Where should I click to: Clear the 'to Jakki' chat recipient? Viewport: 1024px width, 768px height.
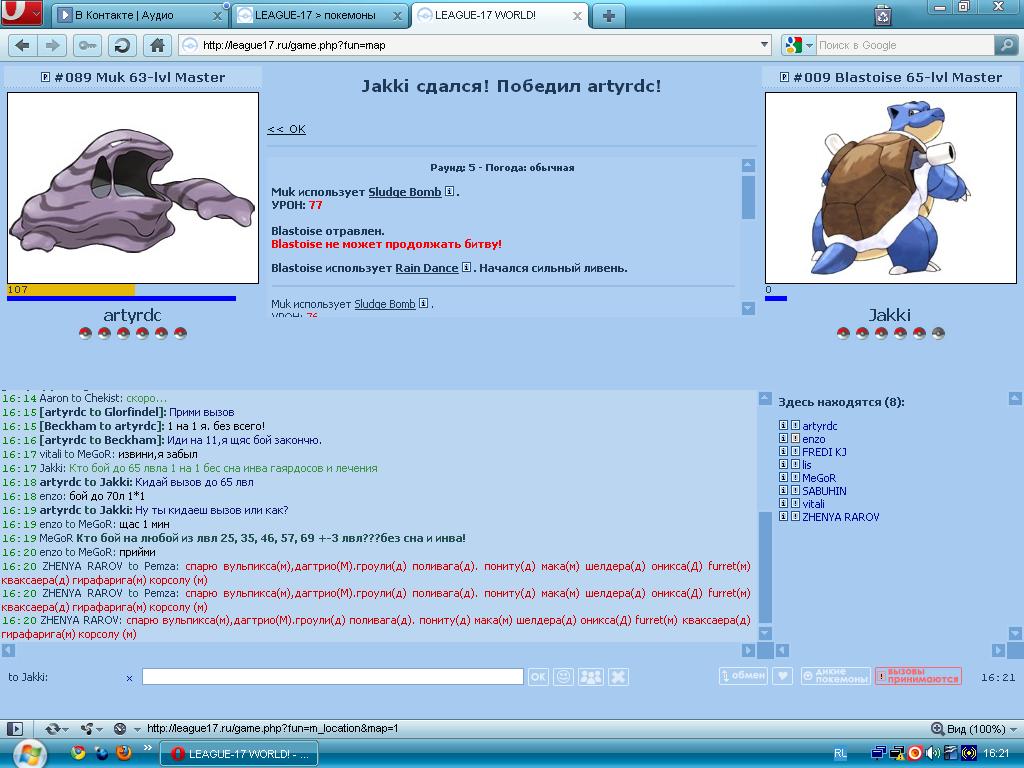pyautogui.click(x=129, y=678)
